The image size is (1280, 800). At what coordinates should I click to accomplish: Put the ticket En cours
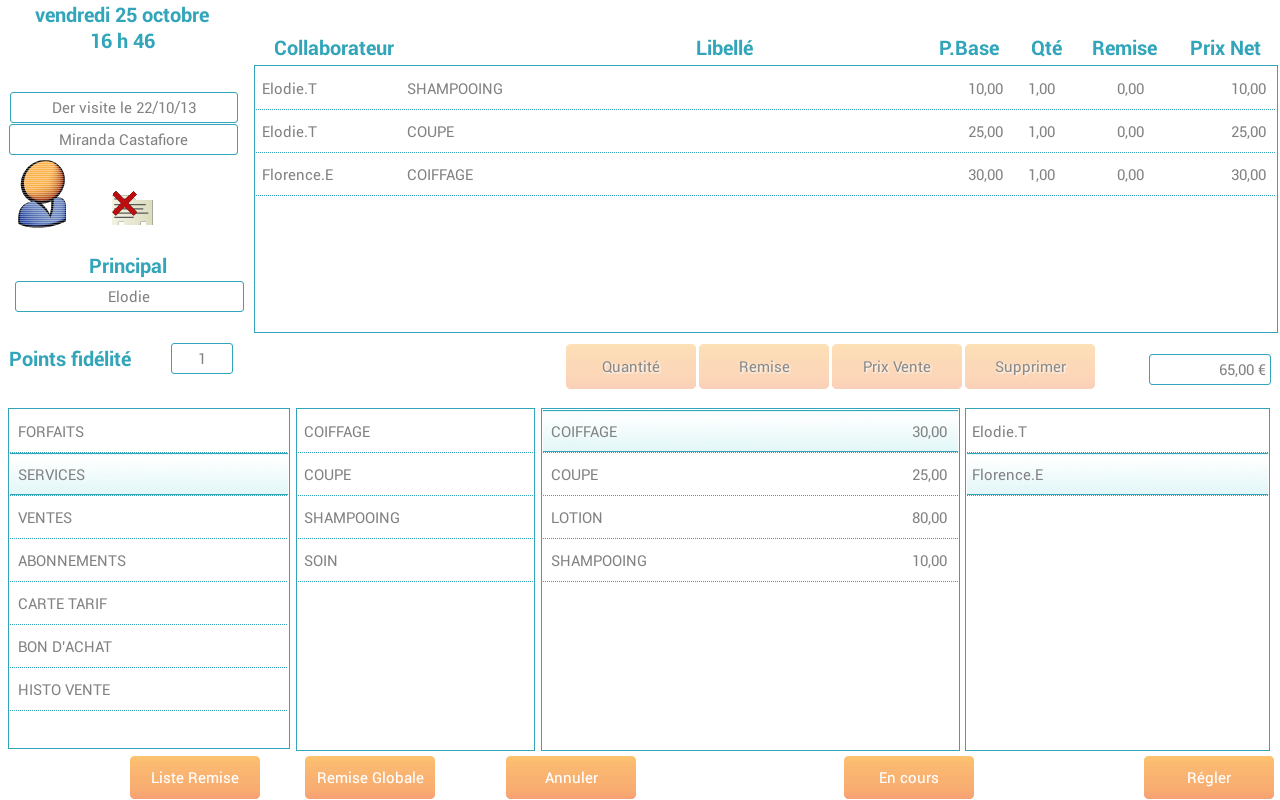[909, 778]
